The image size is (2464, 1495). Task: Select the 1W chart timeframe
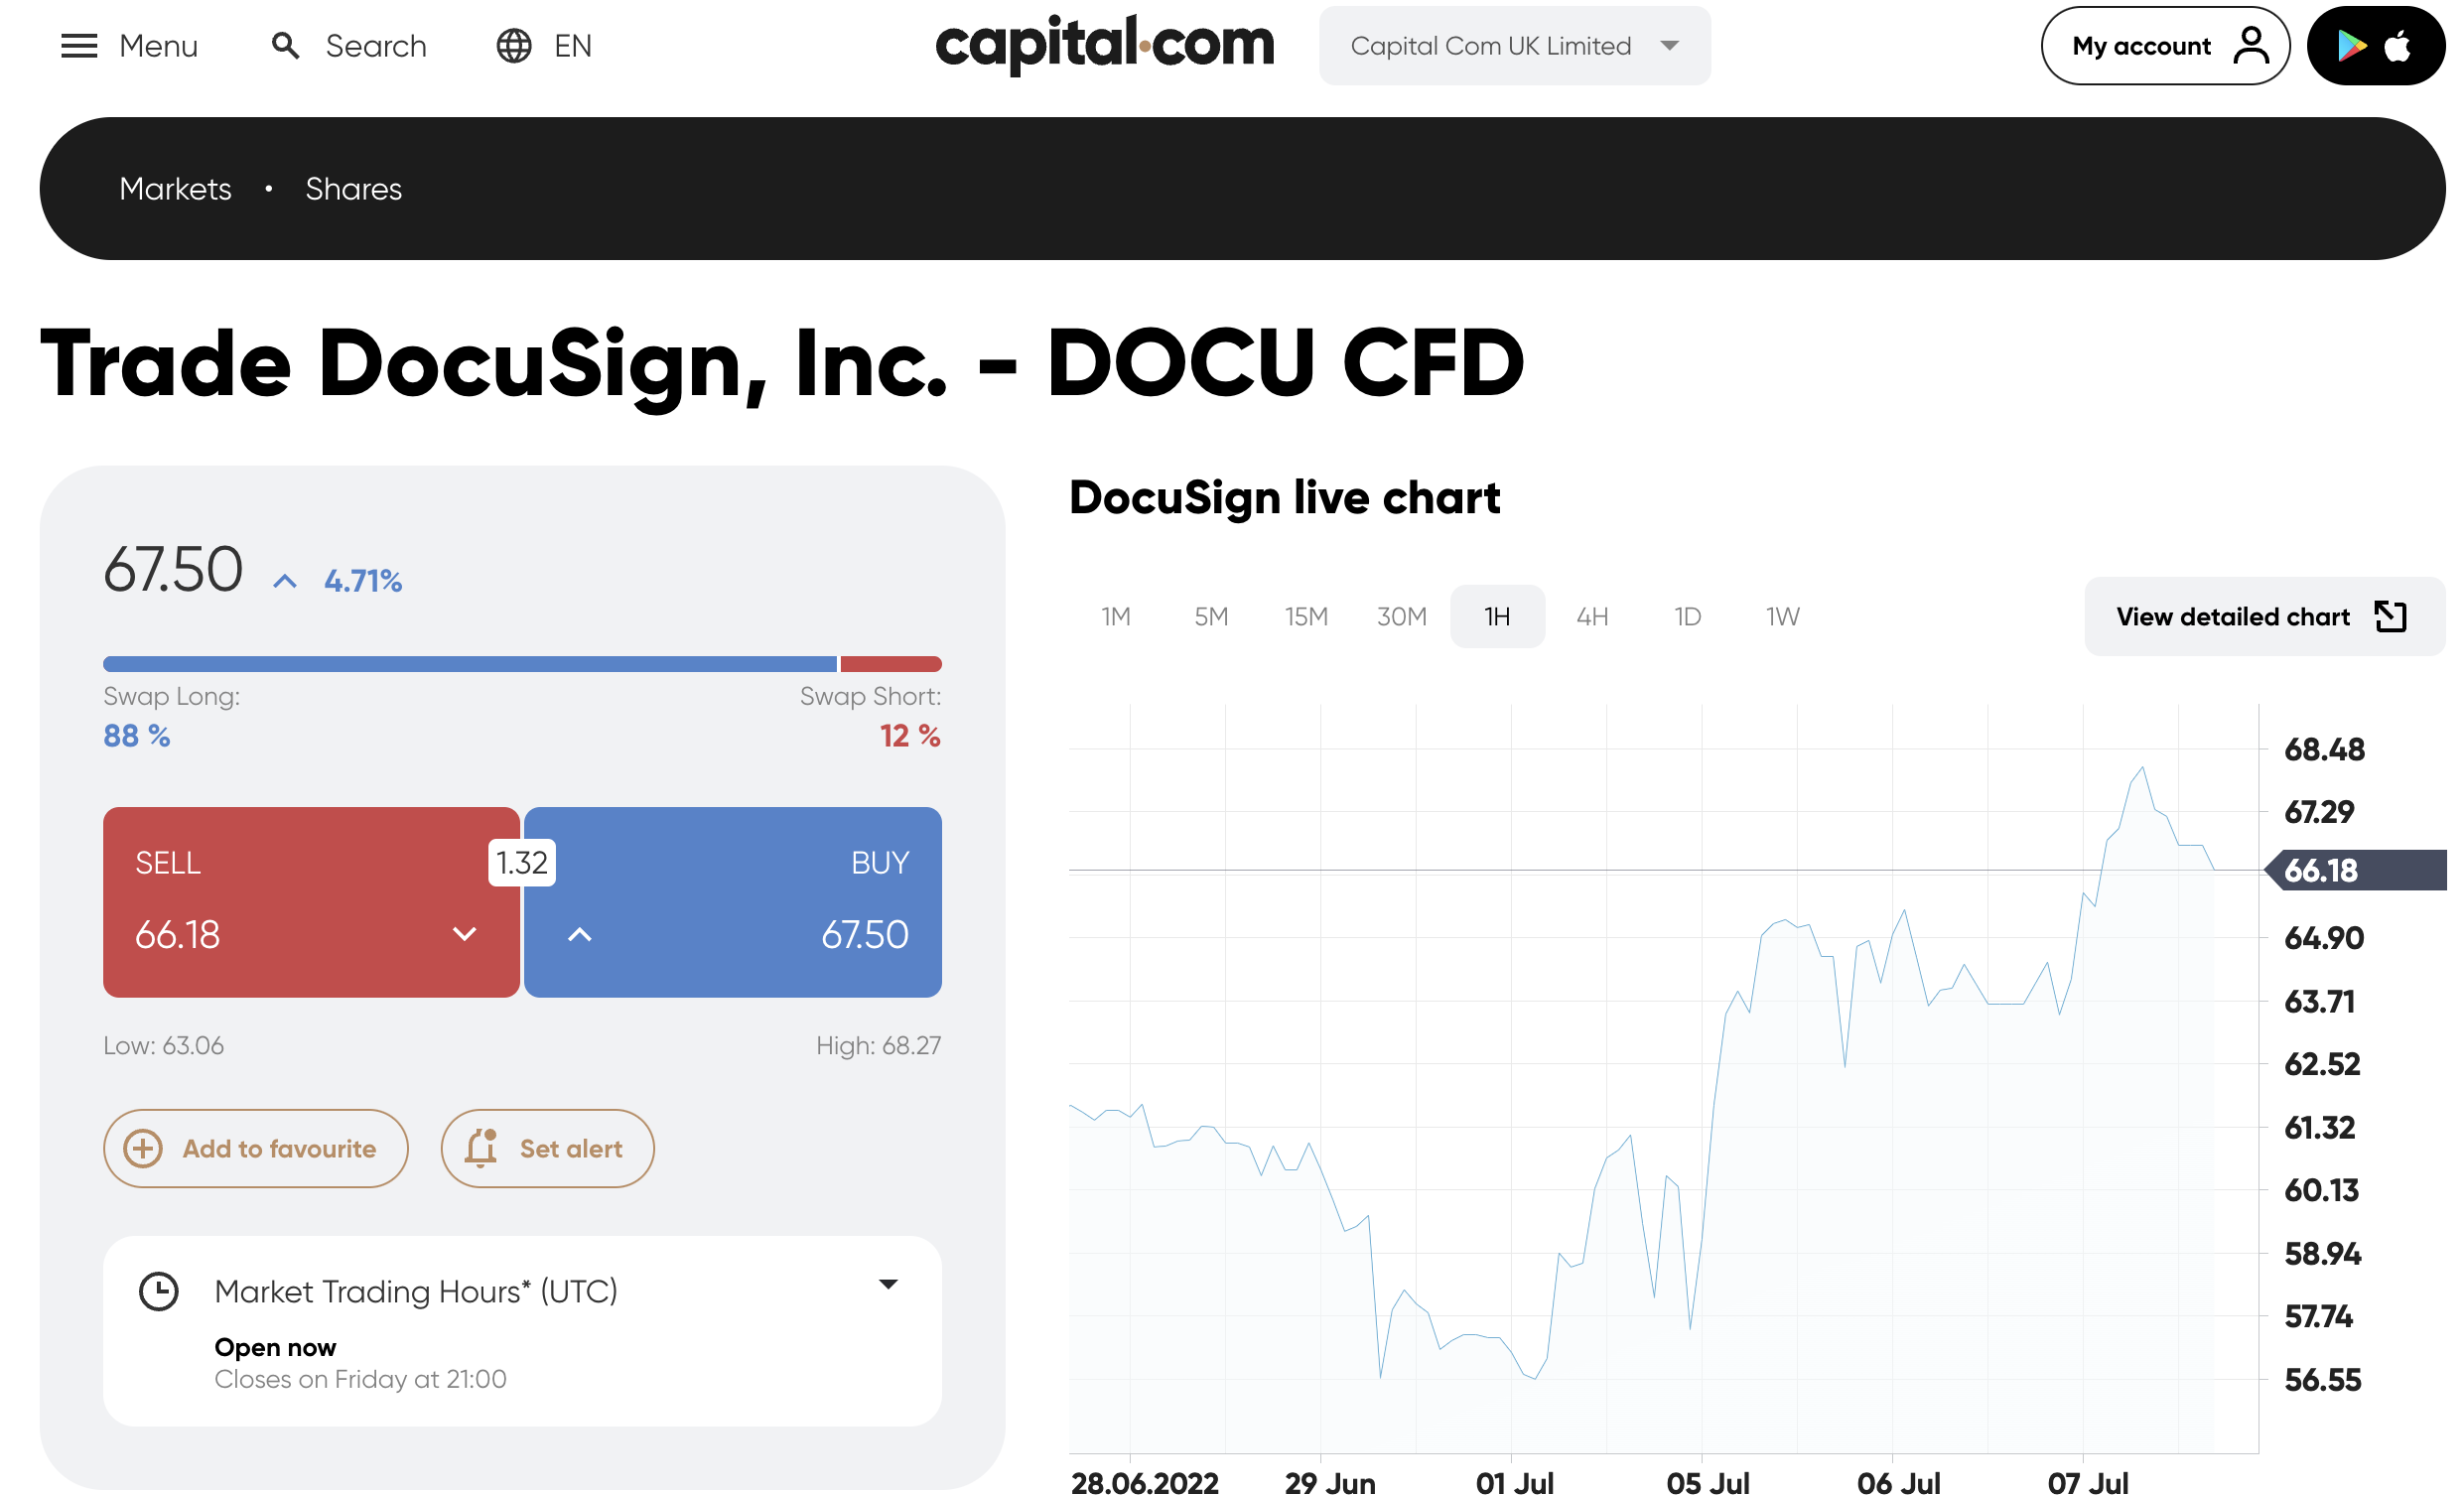coord(1782,616)
